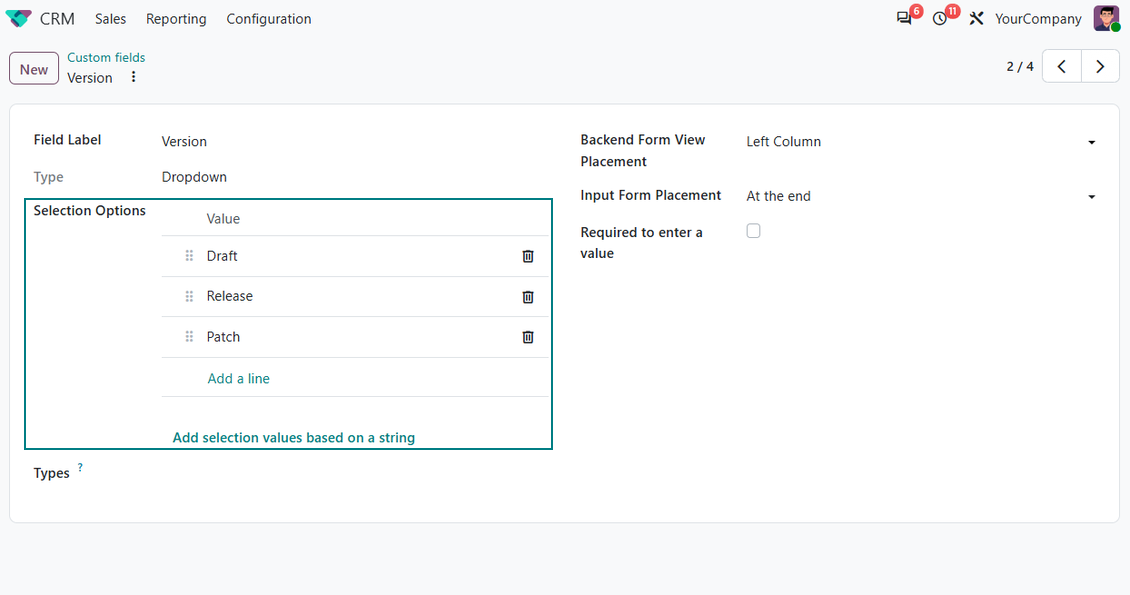Screen dimensions: 1130x595
Task: Go to previous record arrow
Action: (1062, 67)
